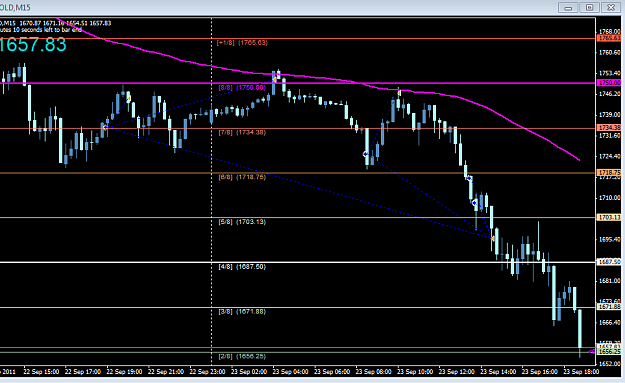Select orange arrow marker just above the [8/8] label
Viewport: 625px width, 383px height.
[x=274, y=80]
